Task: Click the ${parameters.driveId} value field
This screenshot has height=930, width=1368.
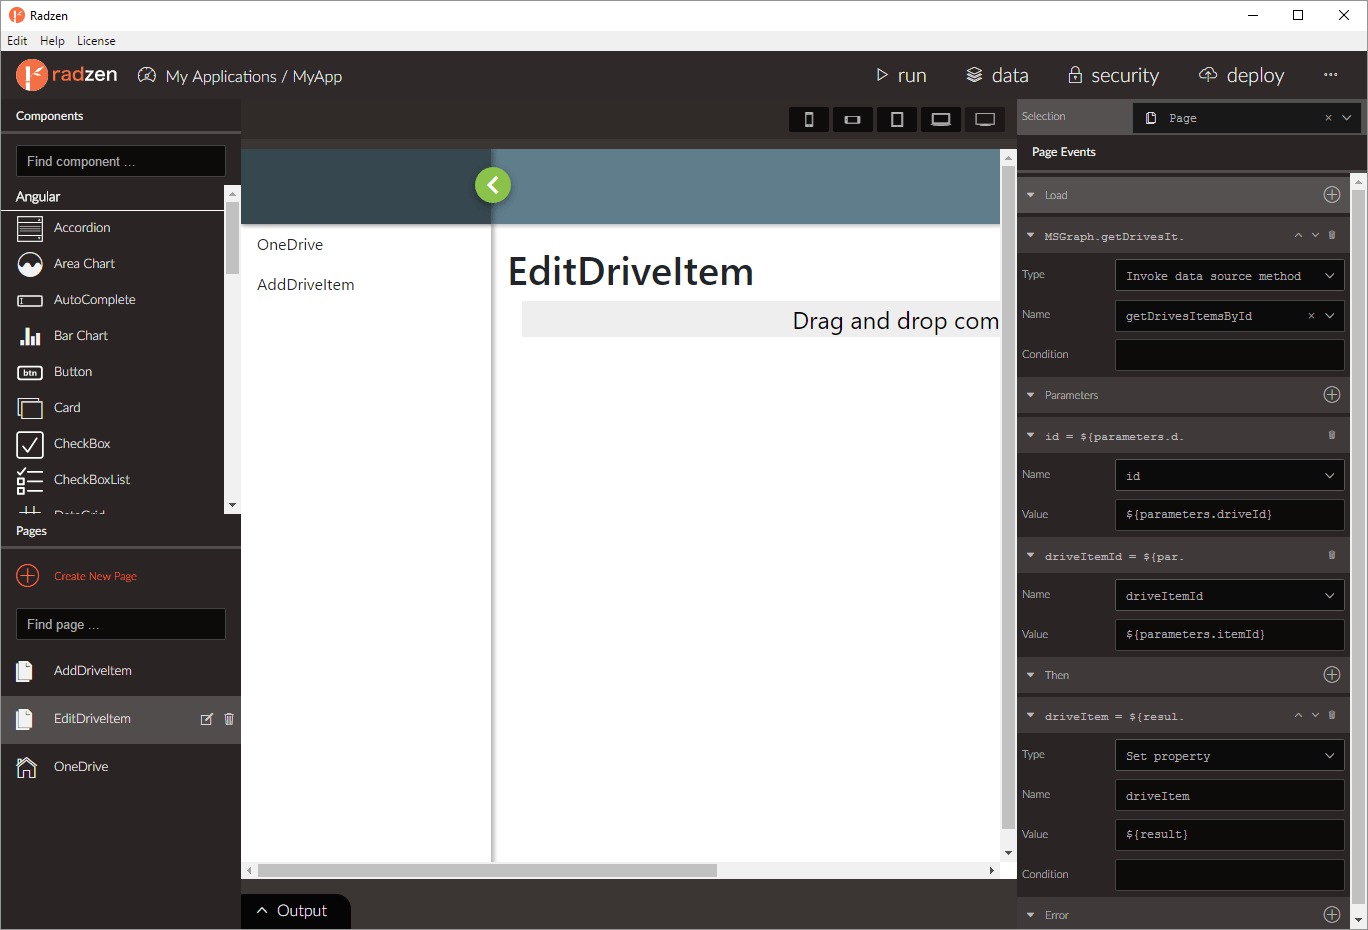Action: coord(1230,515)
